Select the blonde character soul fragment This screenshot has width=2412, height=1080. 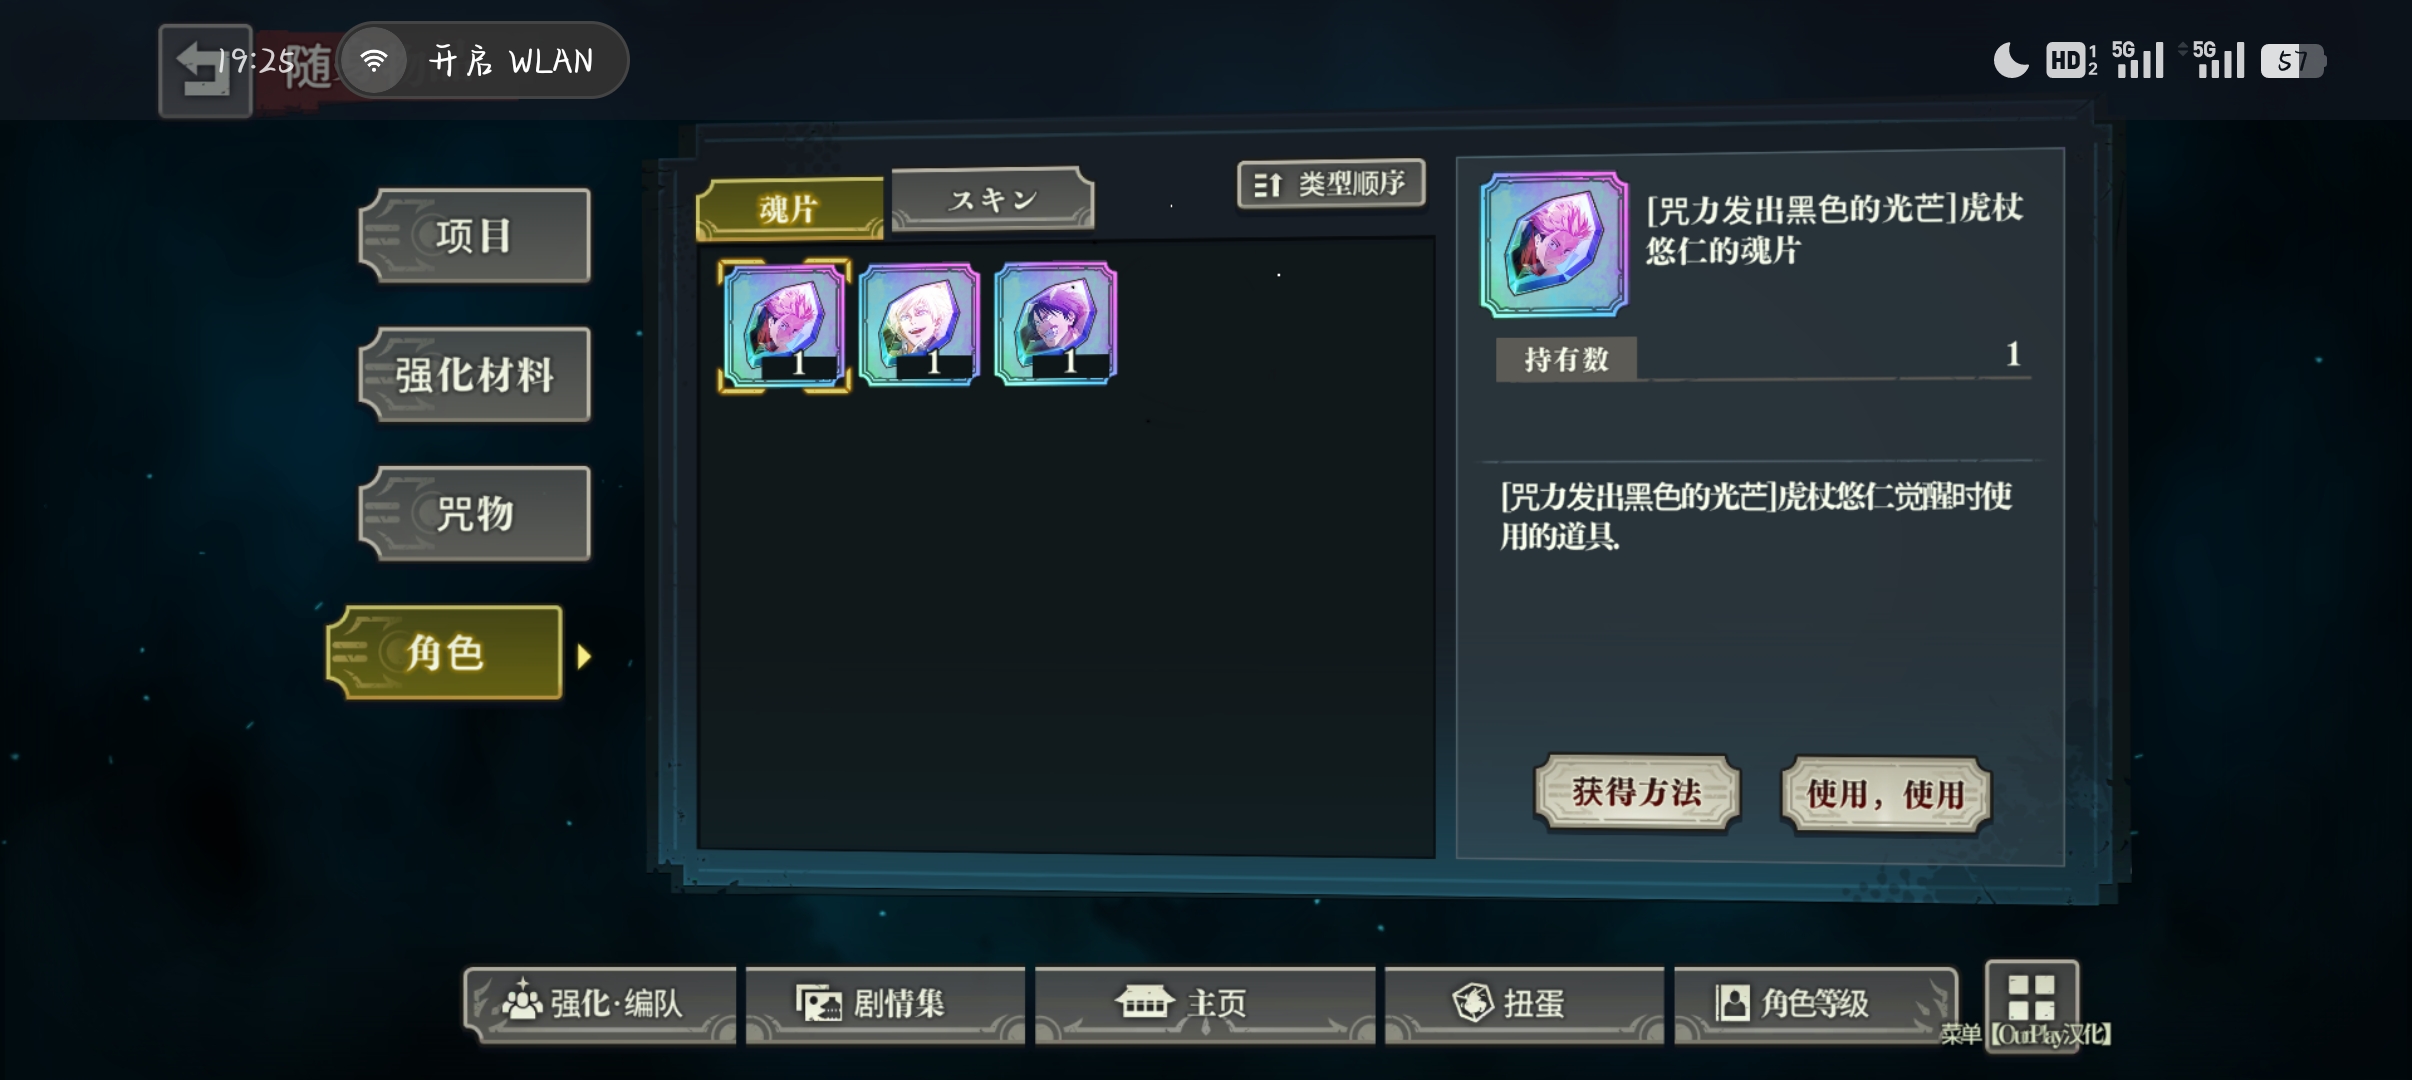tap(919, 324)
